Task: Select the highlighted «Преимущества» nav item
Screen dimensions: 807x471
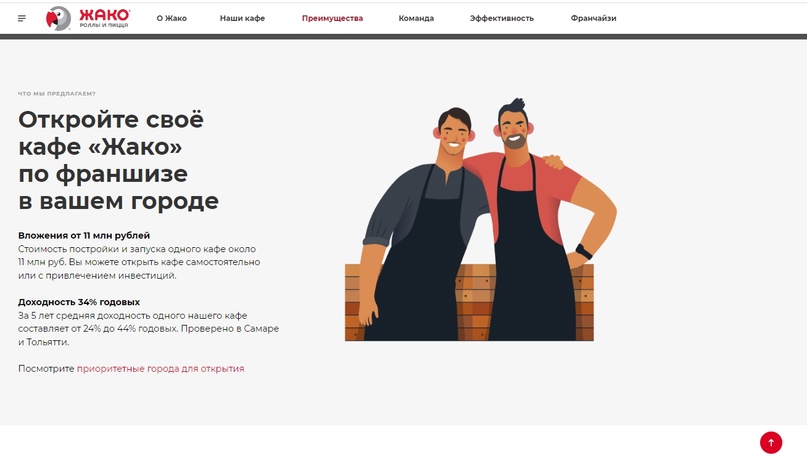Action: click(x=332, y=18)
